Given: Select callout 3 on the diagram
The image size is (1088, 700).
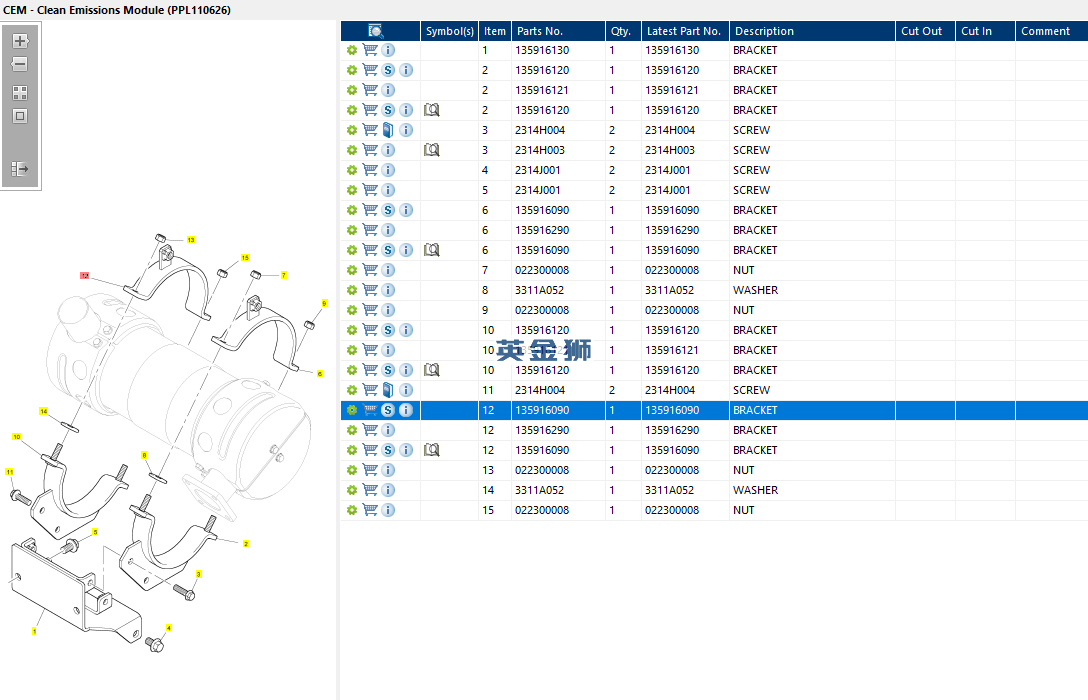Looking at the screenshot, I should pos(198,574).
